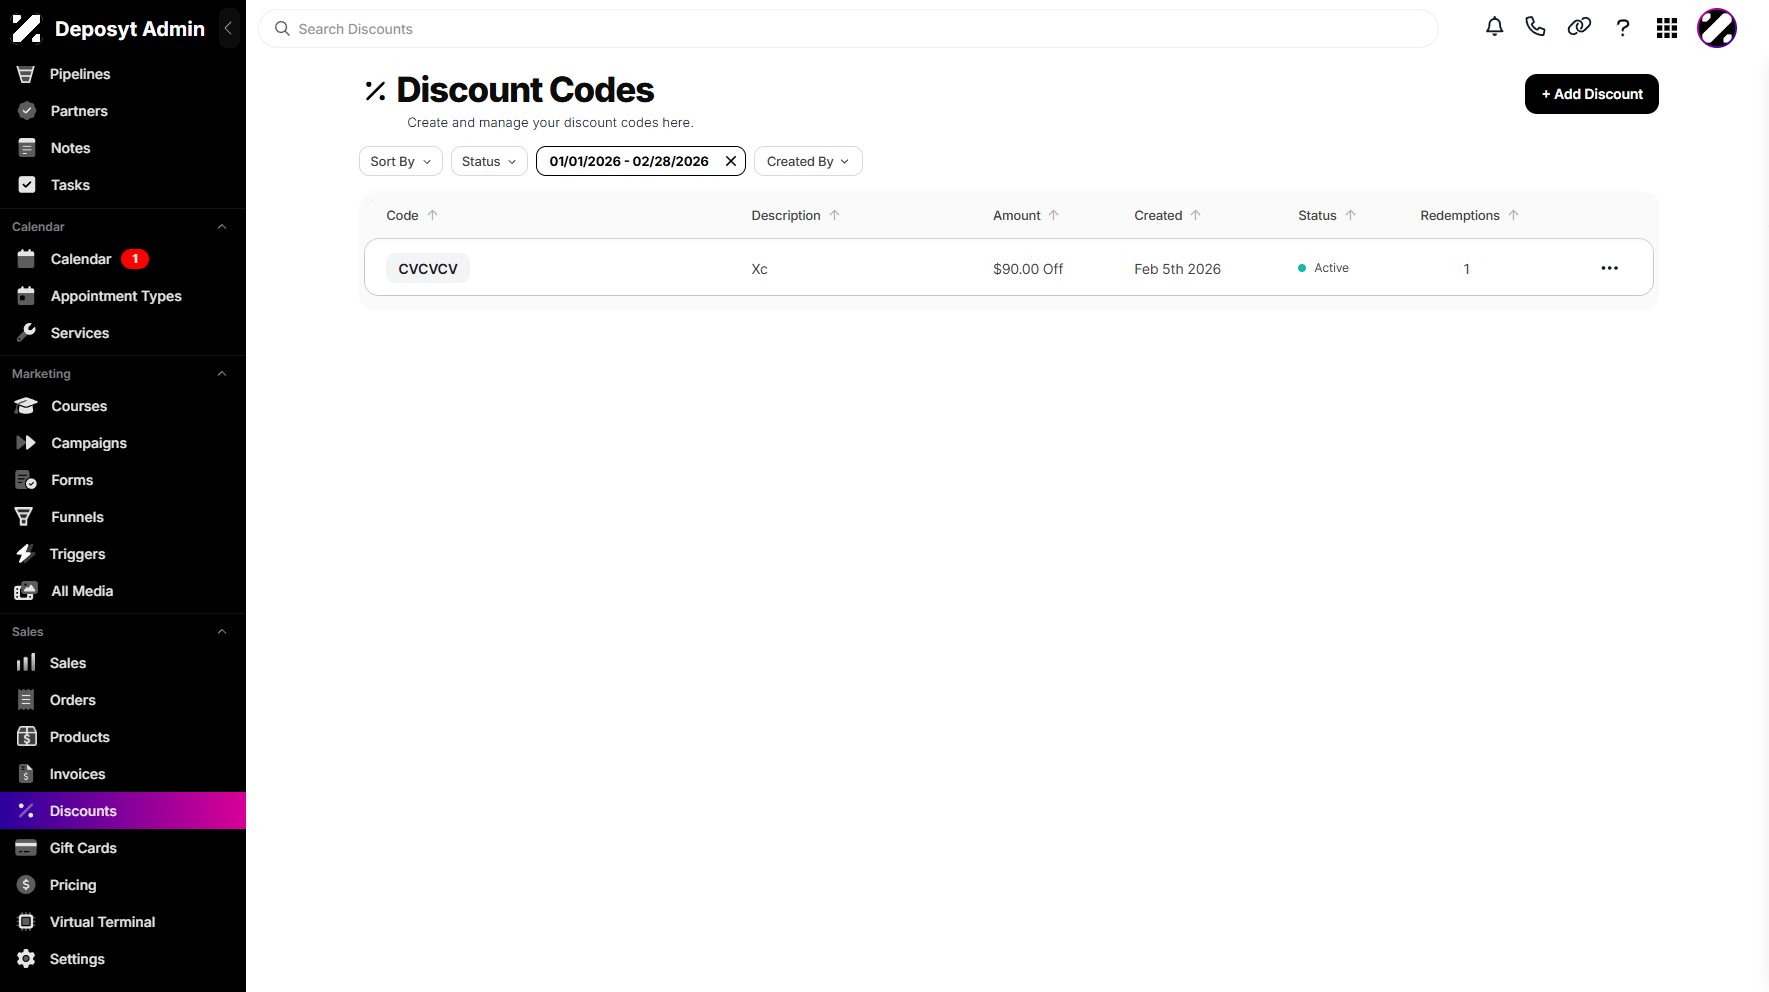This screenshot has width=1769, height=992.
Task: Open the user profile avatar
Action: (1717, 28)
